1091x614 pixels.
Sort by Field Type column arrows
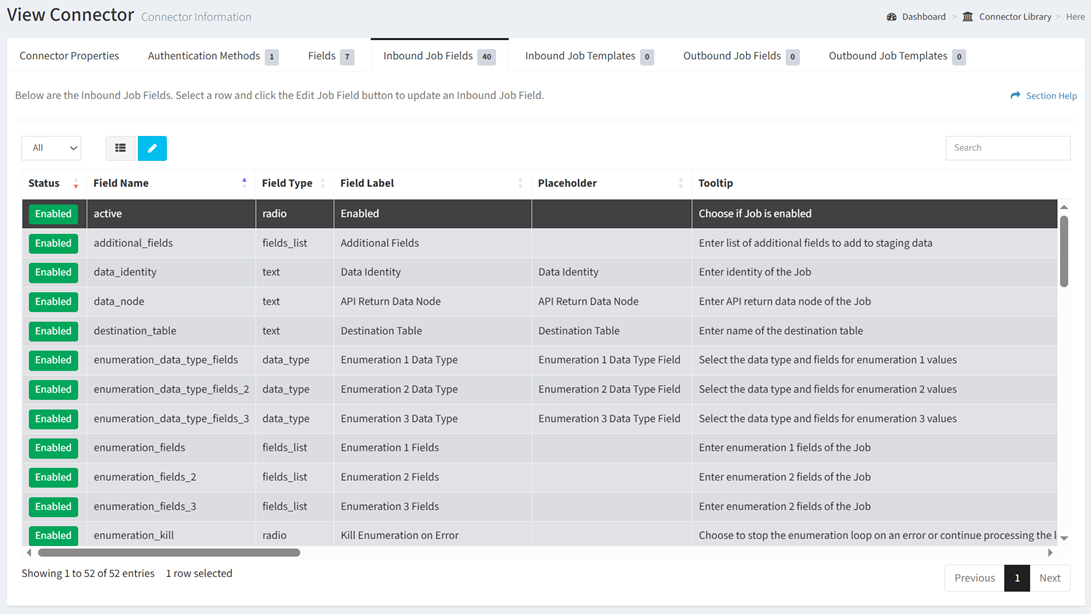point(322,184)
